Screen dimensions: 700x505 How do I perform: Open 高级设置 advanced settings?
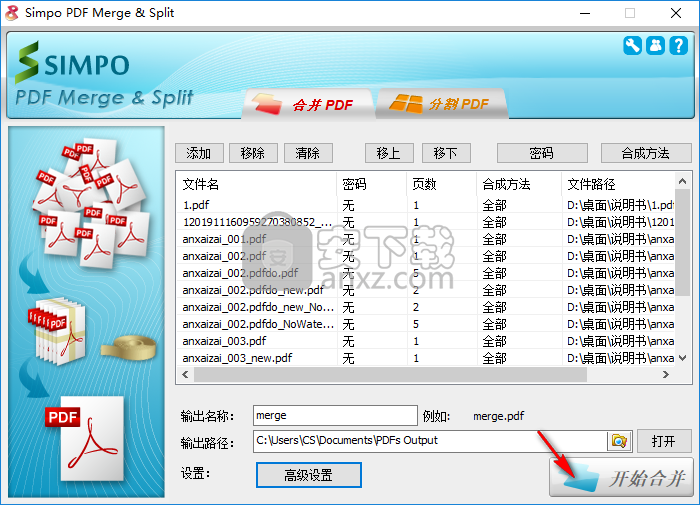308,475
